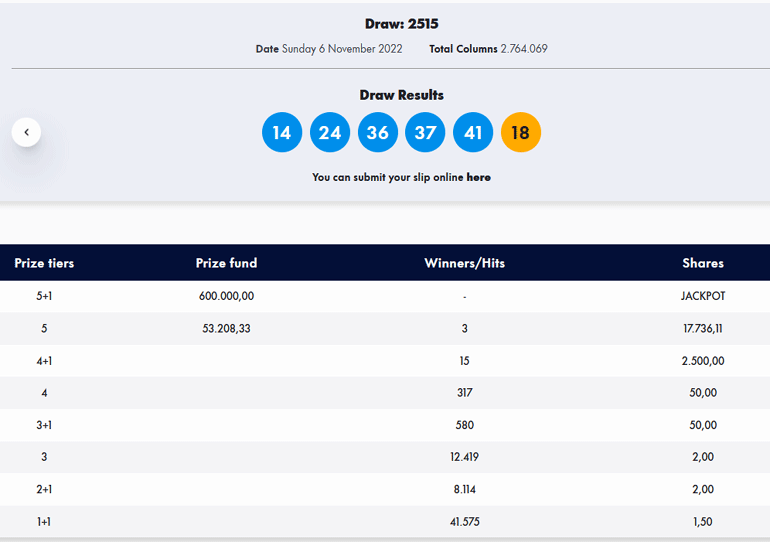Pick the blue ball numbered 37
Viewport: 770px width, 542px height.
point(425,133)
